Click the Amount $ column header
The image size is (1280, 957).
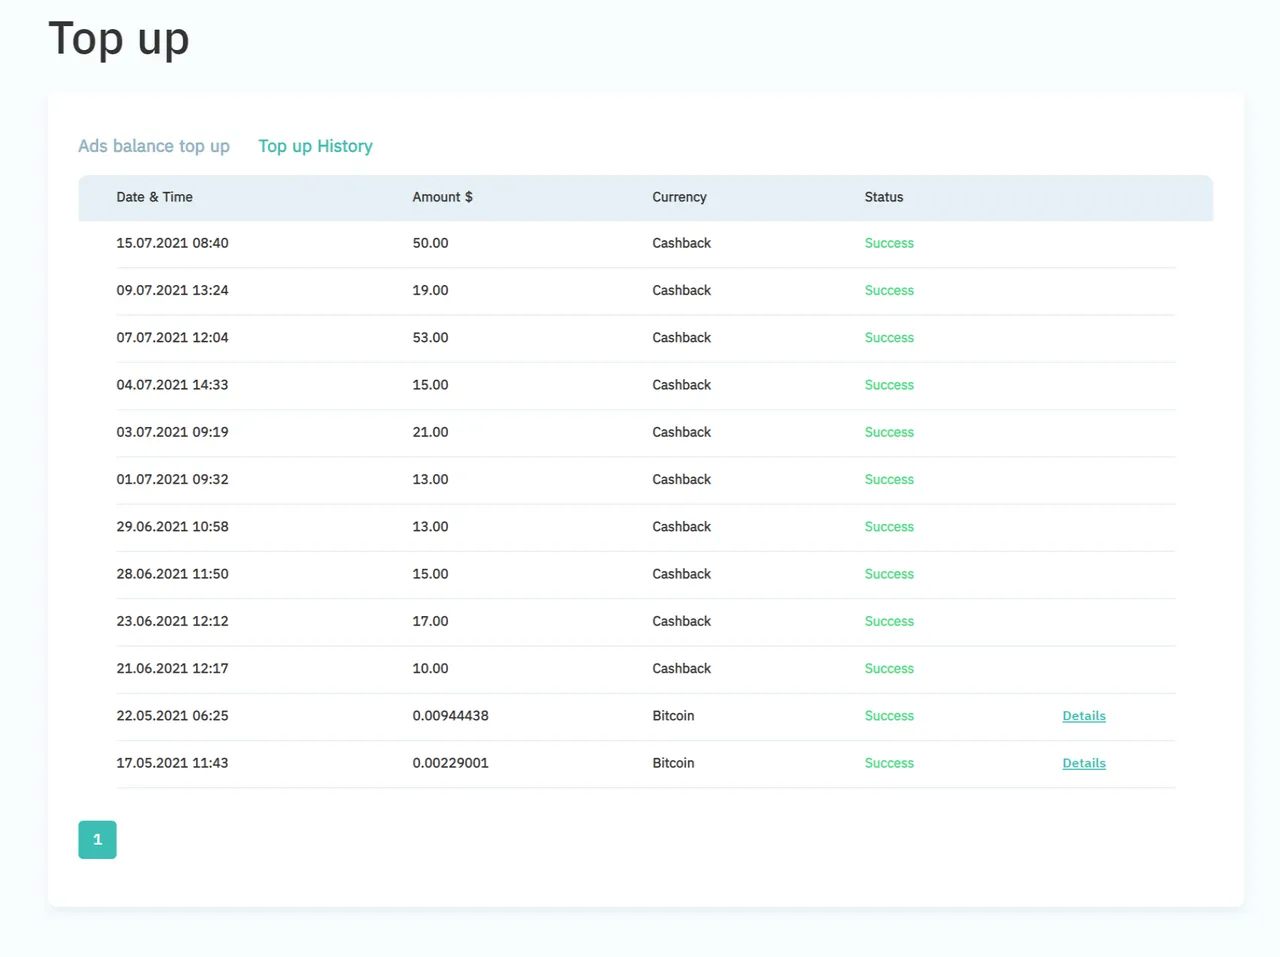(443, 197)
